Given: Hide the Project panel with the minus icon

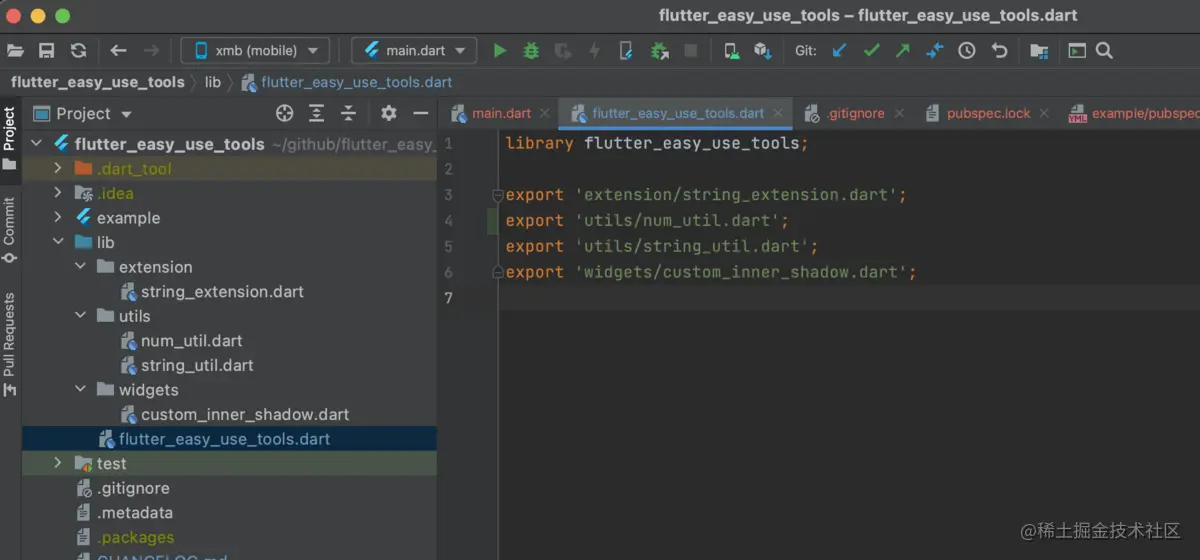Looking at the screenshot, I should click(x=421, y=113).
